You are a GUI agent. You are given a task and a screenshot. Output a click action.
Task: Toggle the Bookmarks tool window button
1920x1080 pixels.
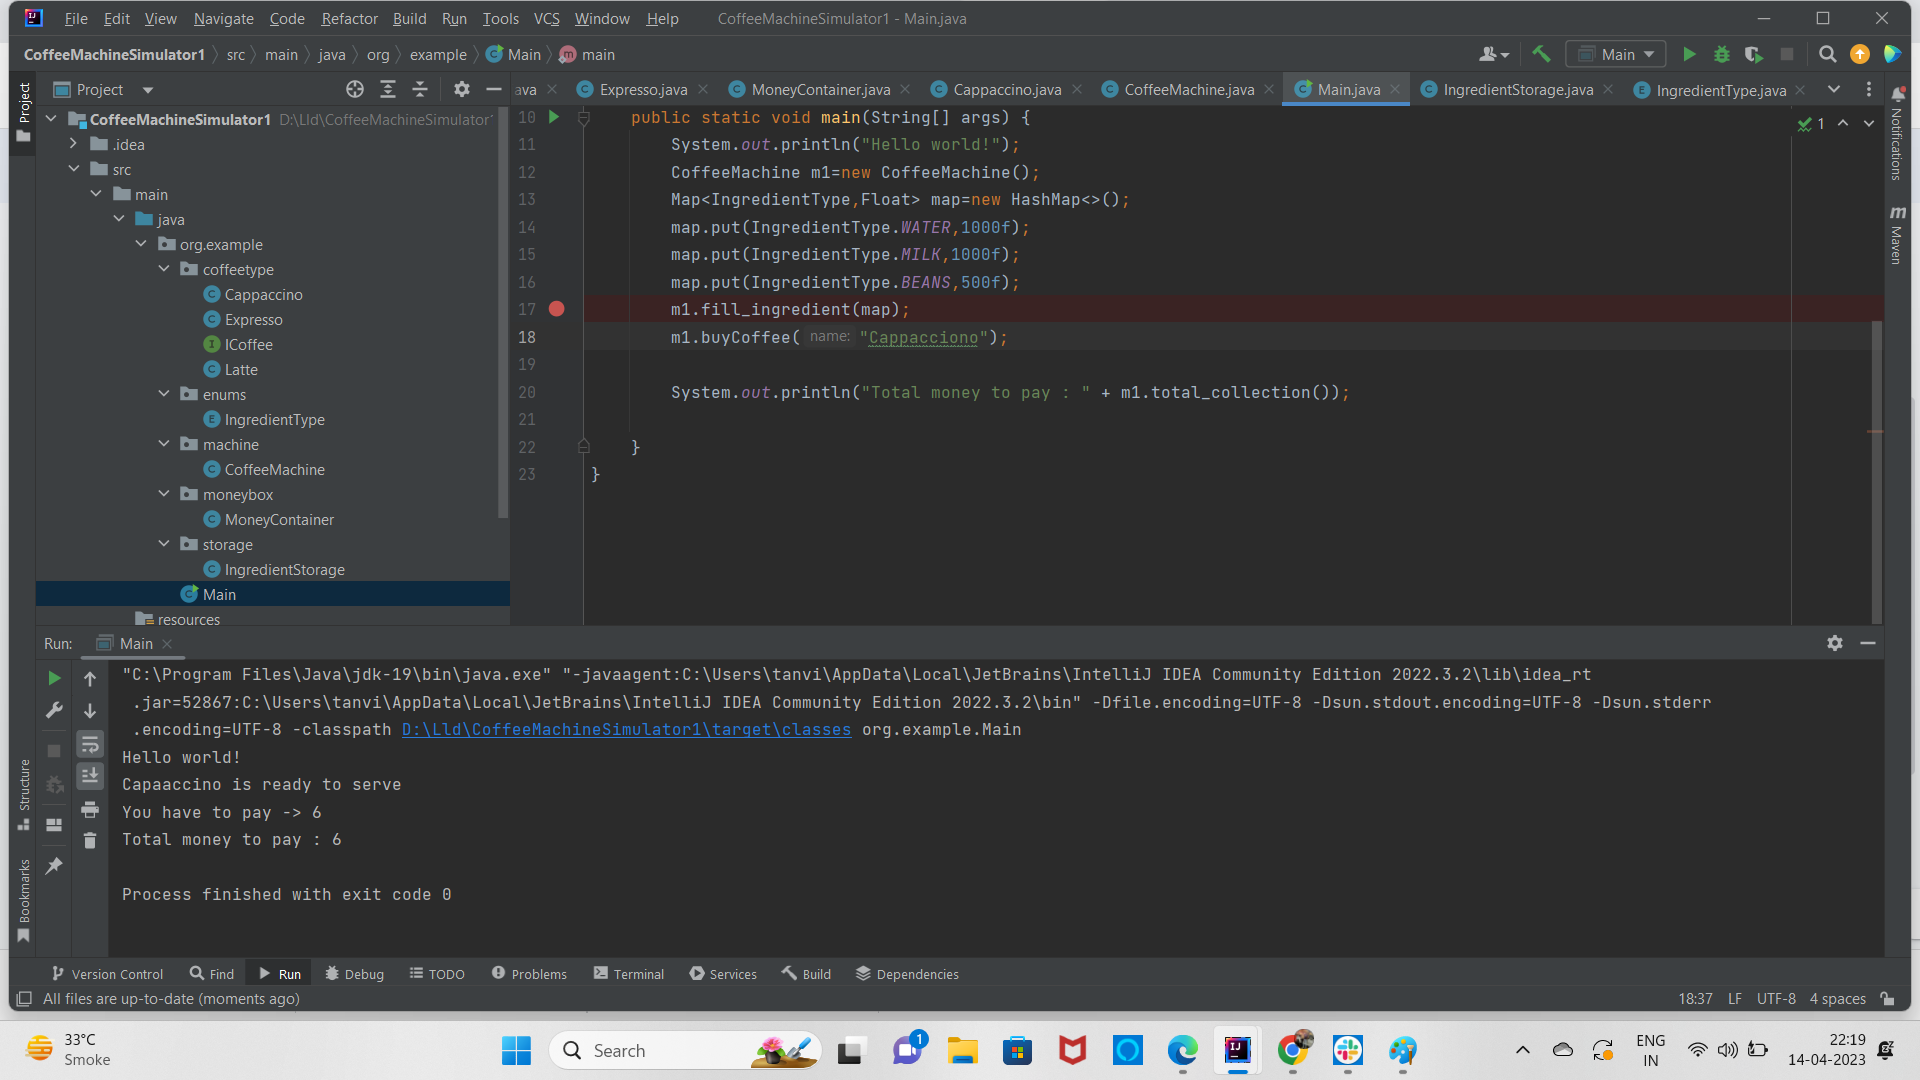(24, 900)
